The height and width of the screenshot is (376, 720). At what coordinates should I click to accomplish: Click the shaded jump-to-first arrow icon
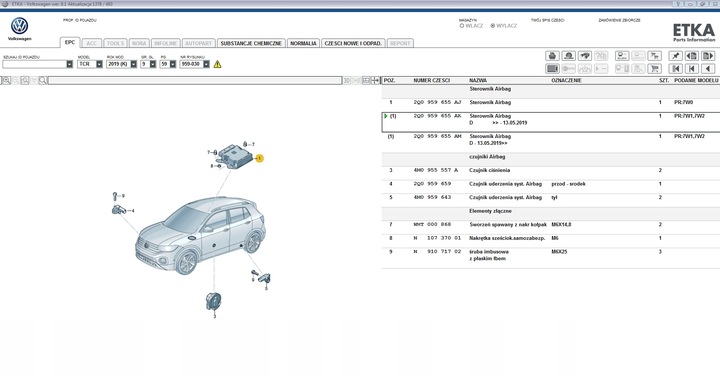point(675,69)
